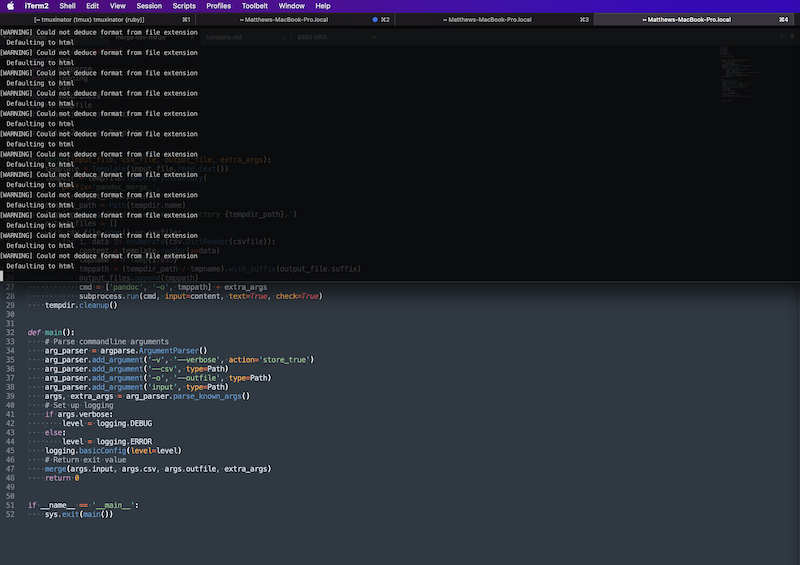This screenshot has height=565, width=800.
Task: Open the Scripts menu
Action: click(184, 6)
